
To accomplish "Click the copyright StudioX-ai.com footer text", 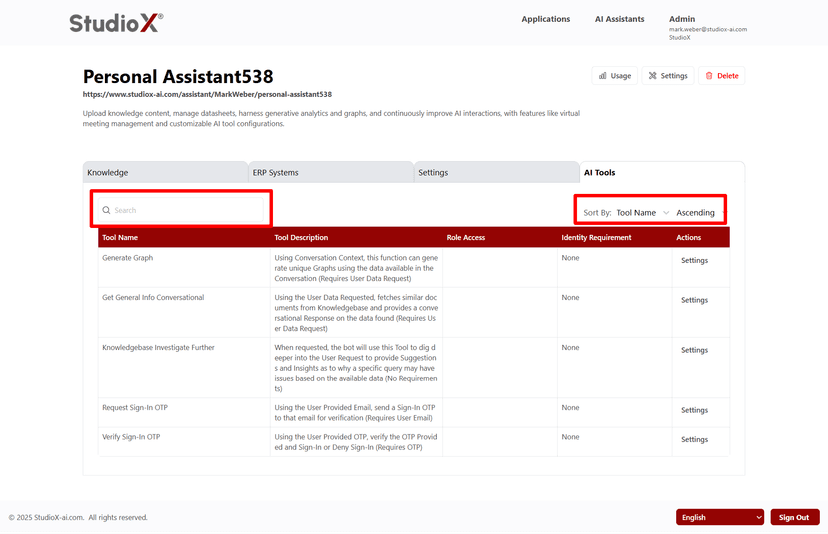I will click(x=78, y=518).
